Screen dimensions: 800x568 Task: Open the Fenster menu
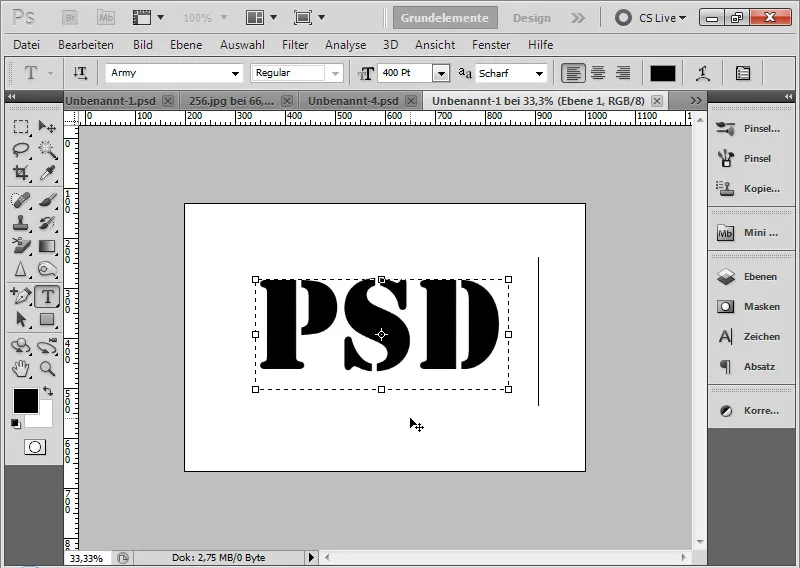click(491, 45)
